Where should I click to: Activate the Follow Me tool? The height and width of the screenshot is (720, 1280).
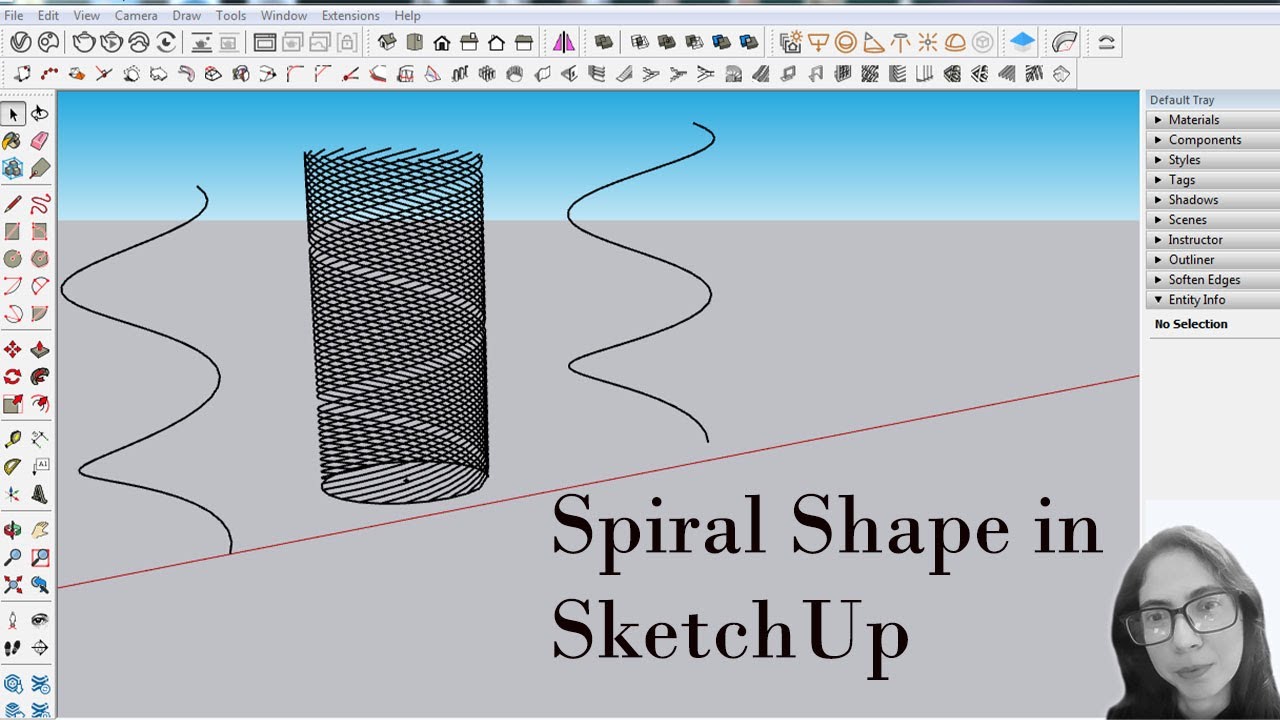point(40,377)
